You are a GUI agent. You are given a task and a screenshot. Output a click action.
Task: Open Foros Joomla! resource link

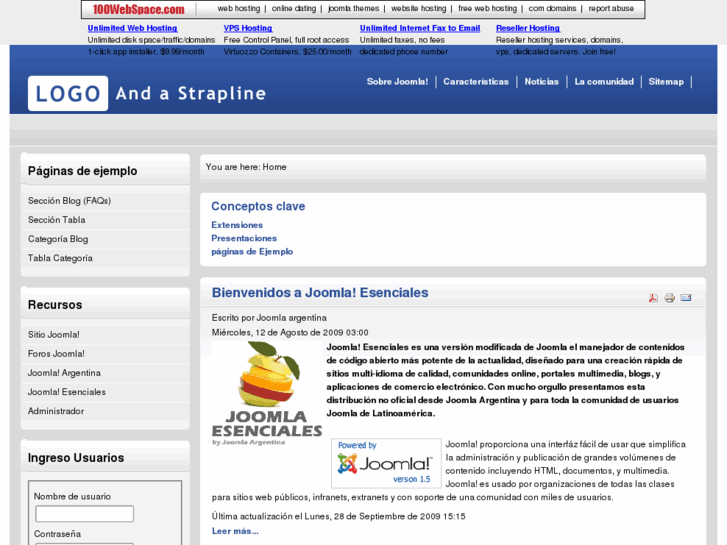[x=56, y=353]
